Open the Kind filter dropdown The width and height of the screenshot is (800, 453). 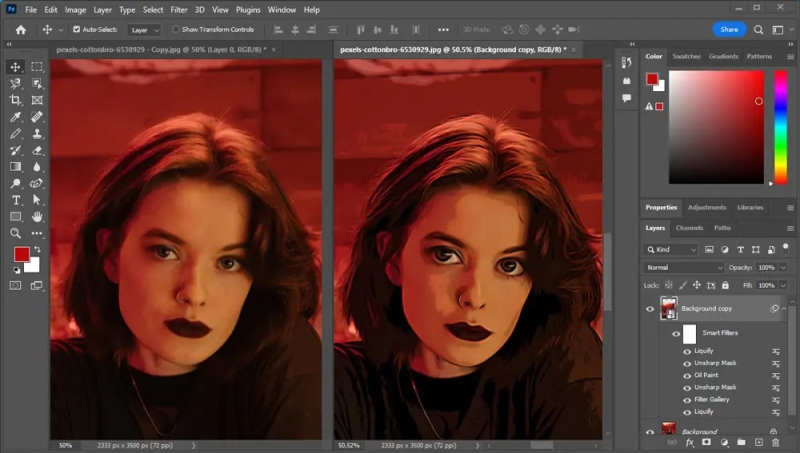[x=670, y=249]
